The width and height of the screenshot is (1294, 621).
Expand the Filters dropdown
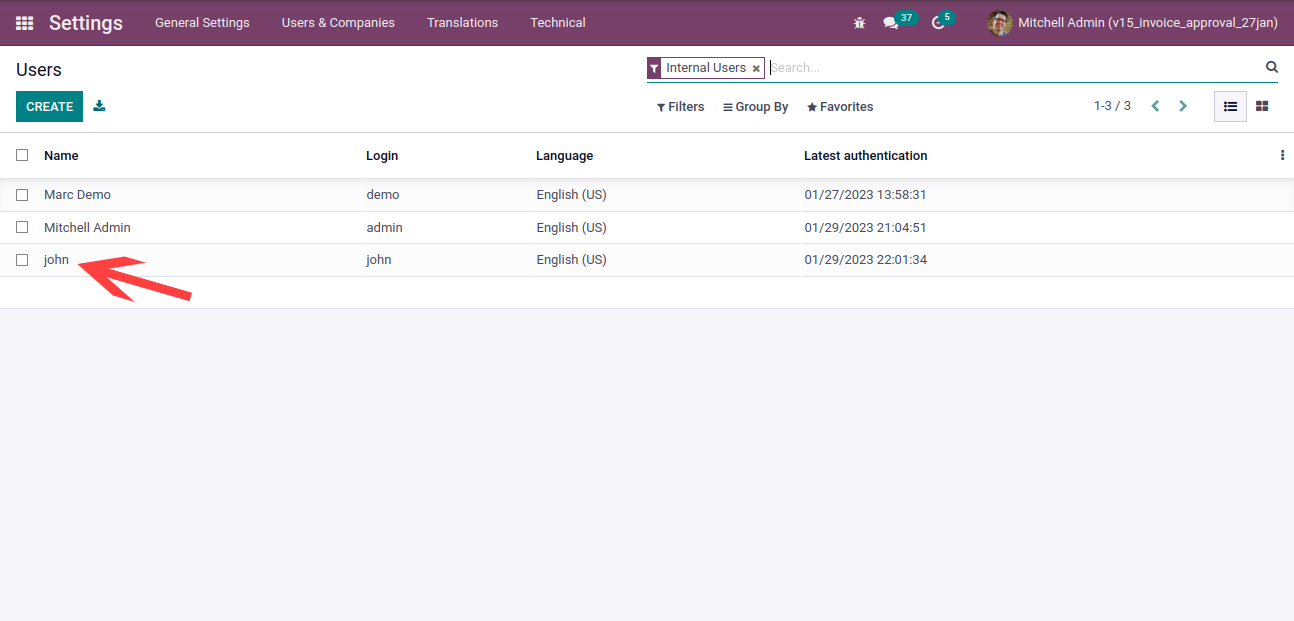coord(680,107)
